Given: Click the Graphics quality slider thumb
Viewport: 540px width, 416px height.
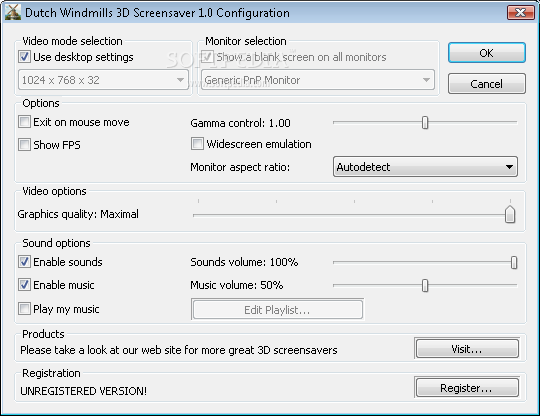Looking at the screenshot, I should (x=510, y=215).
